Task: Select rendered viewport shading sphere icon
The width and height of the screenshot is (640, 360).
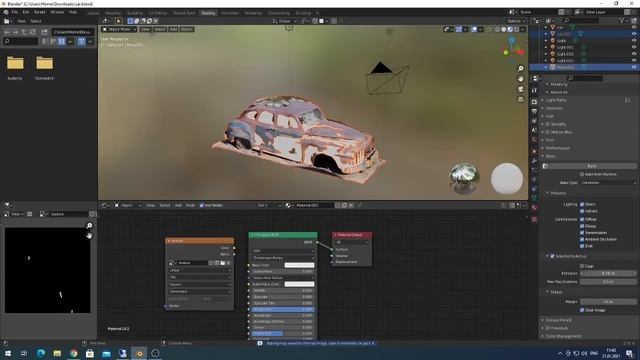Action: (517, 29)
